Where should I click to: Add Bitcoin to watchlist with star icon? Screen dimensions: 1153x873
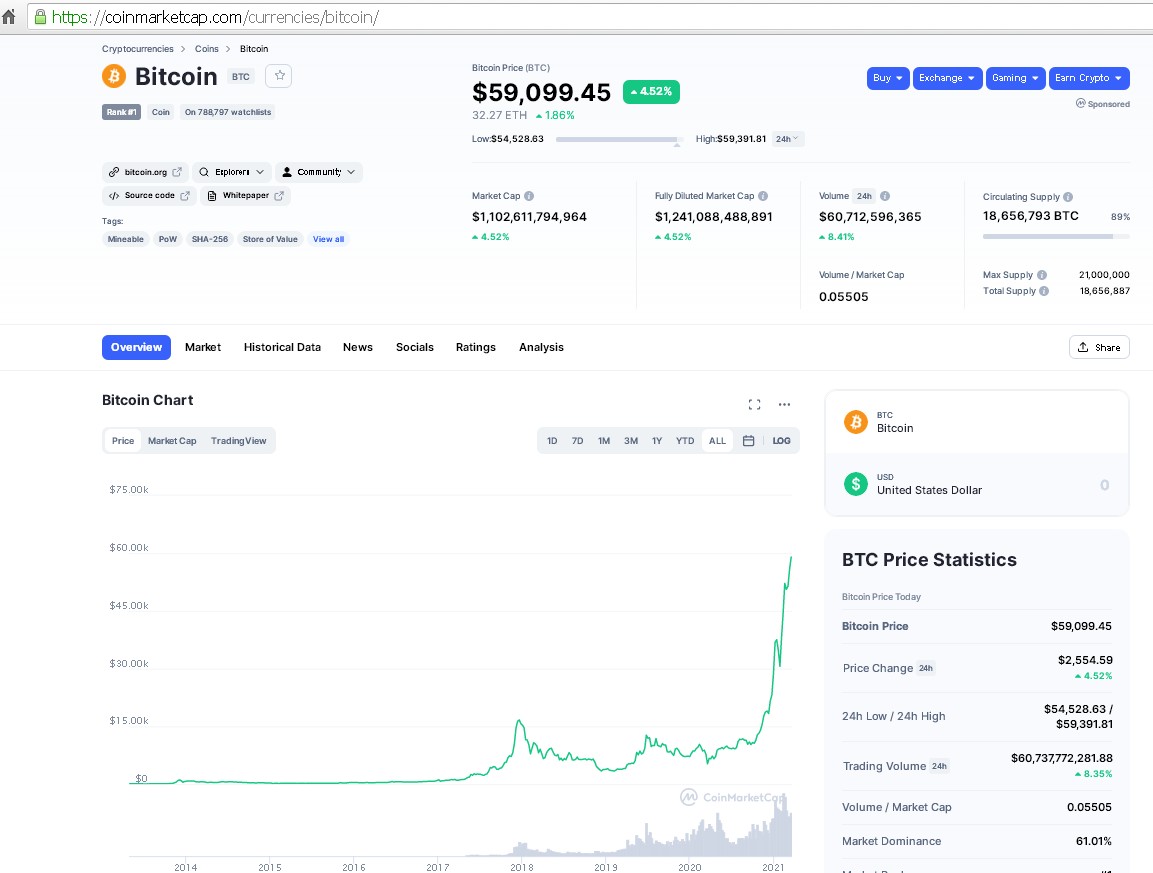[279, 76]
